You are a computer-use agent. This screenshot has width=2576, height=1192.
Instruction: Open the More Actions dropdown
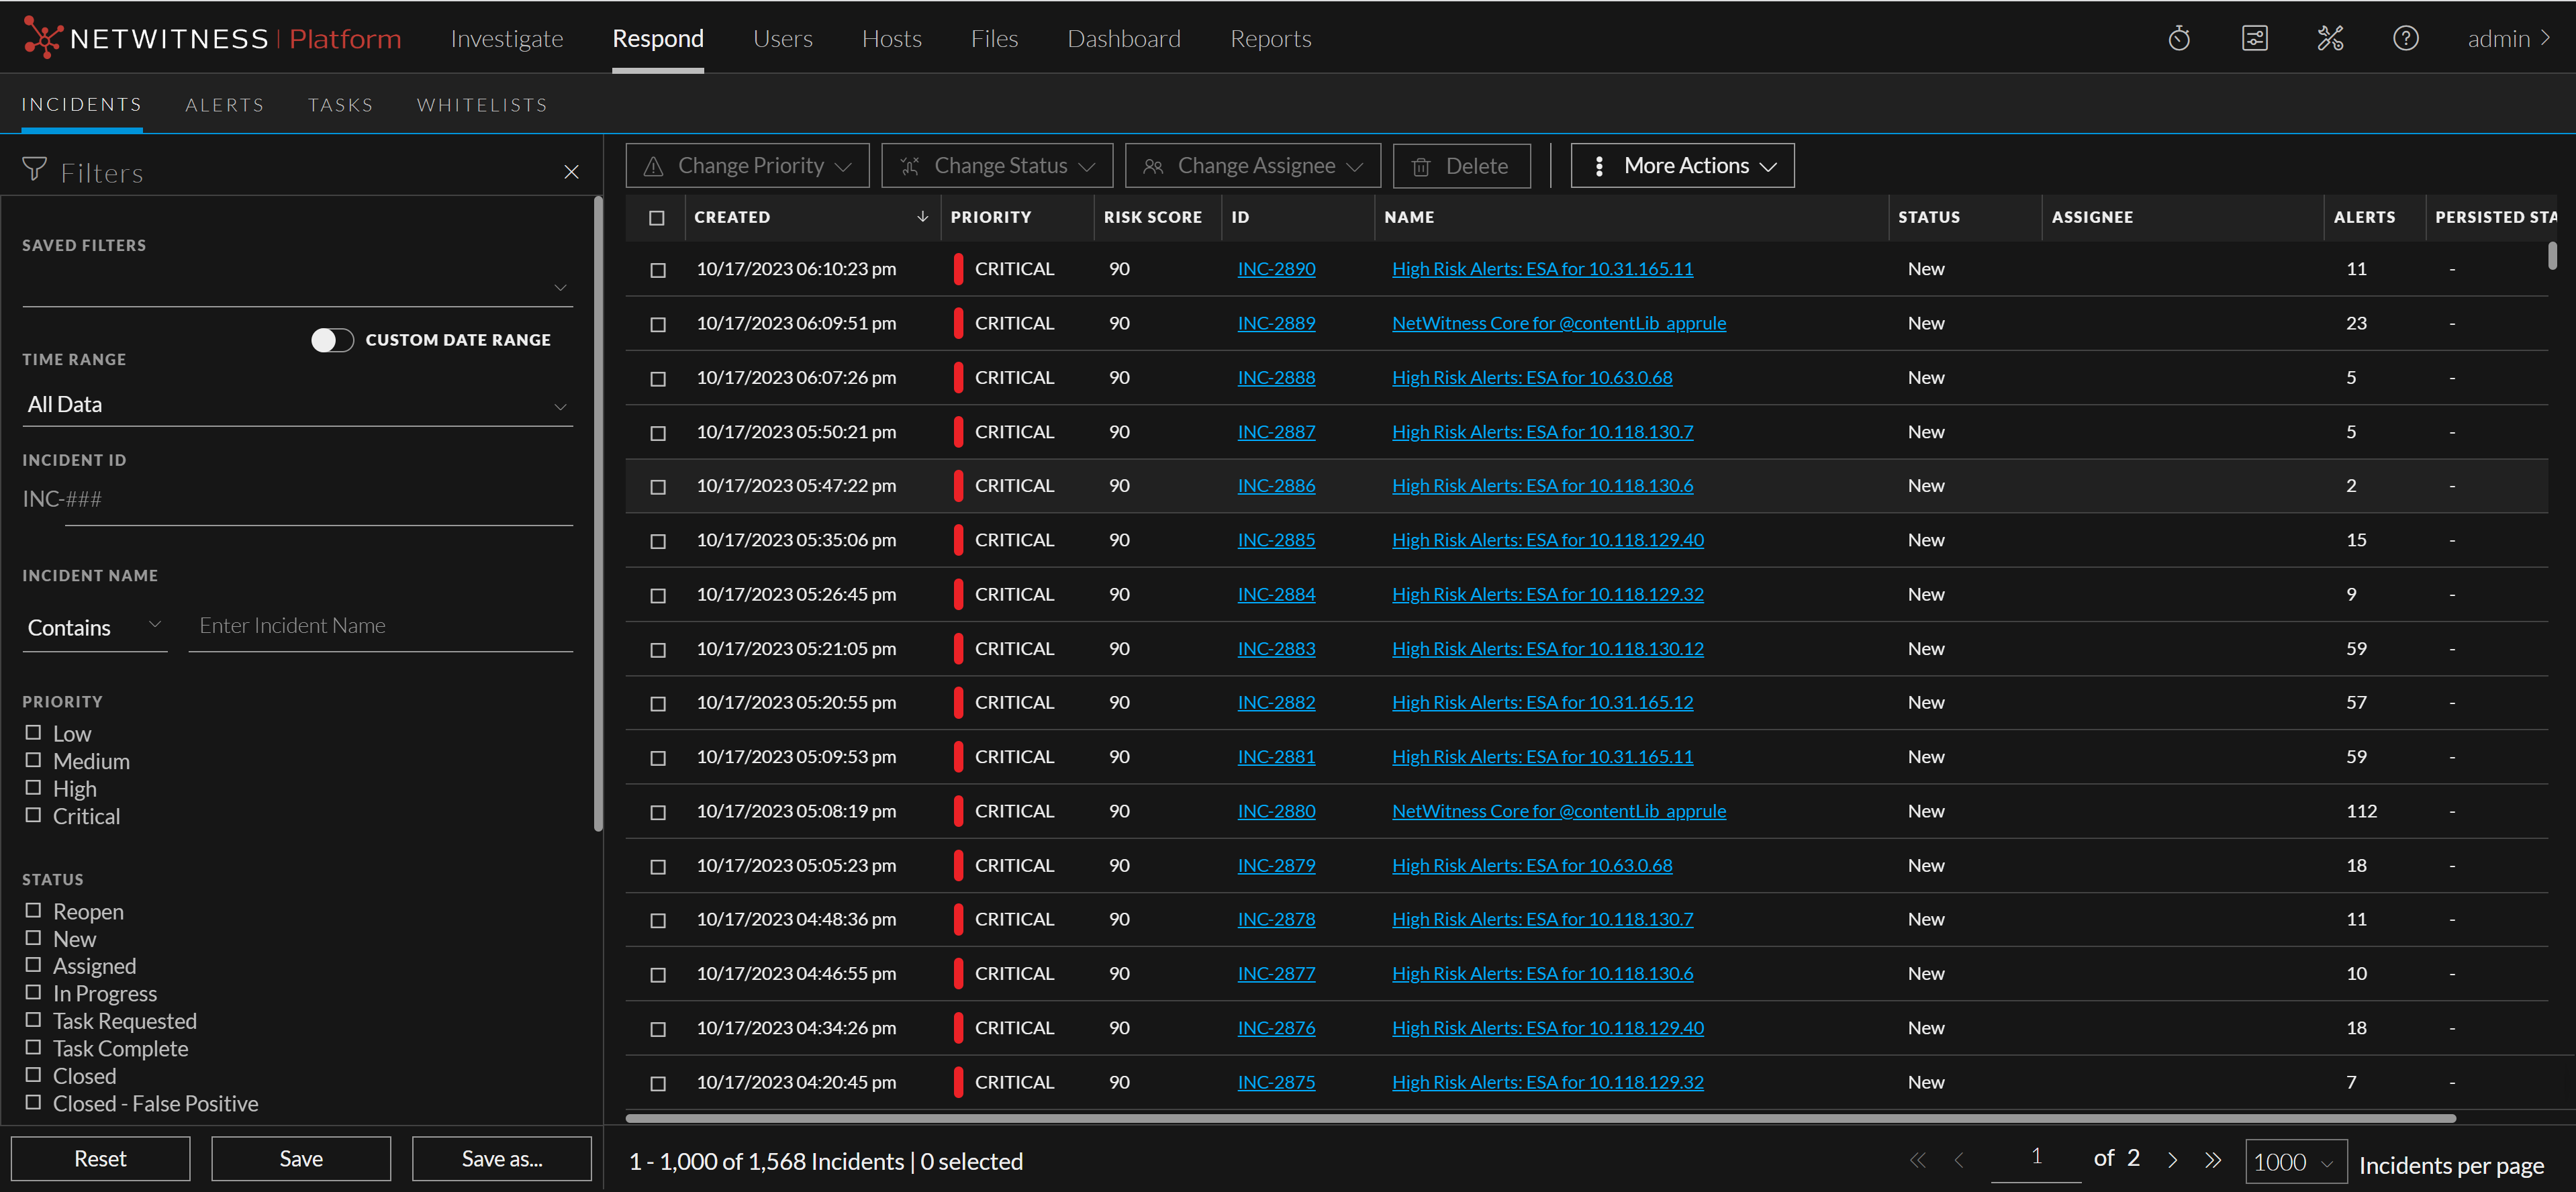pyautogui.click(x=1682, y=166)
